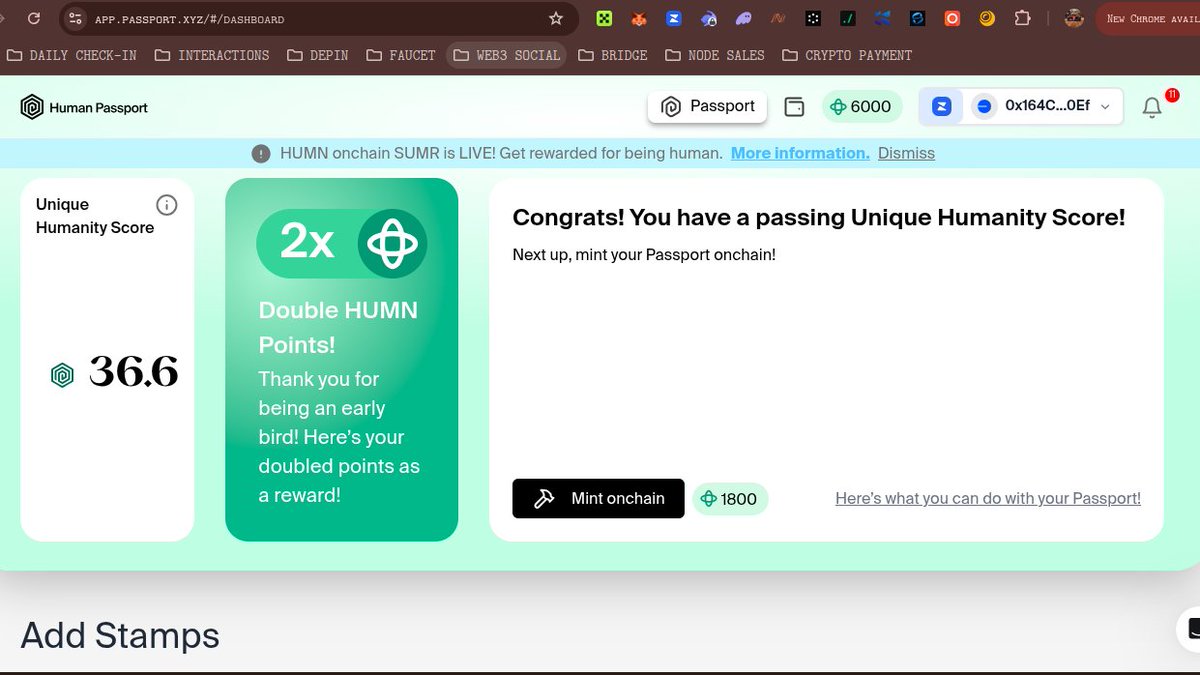Bookmark this page with the star
Viewport: 1200px width, 675px height.
pyautogui.click(x=556, y=18)
